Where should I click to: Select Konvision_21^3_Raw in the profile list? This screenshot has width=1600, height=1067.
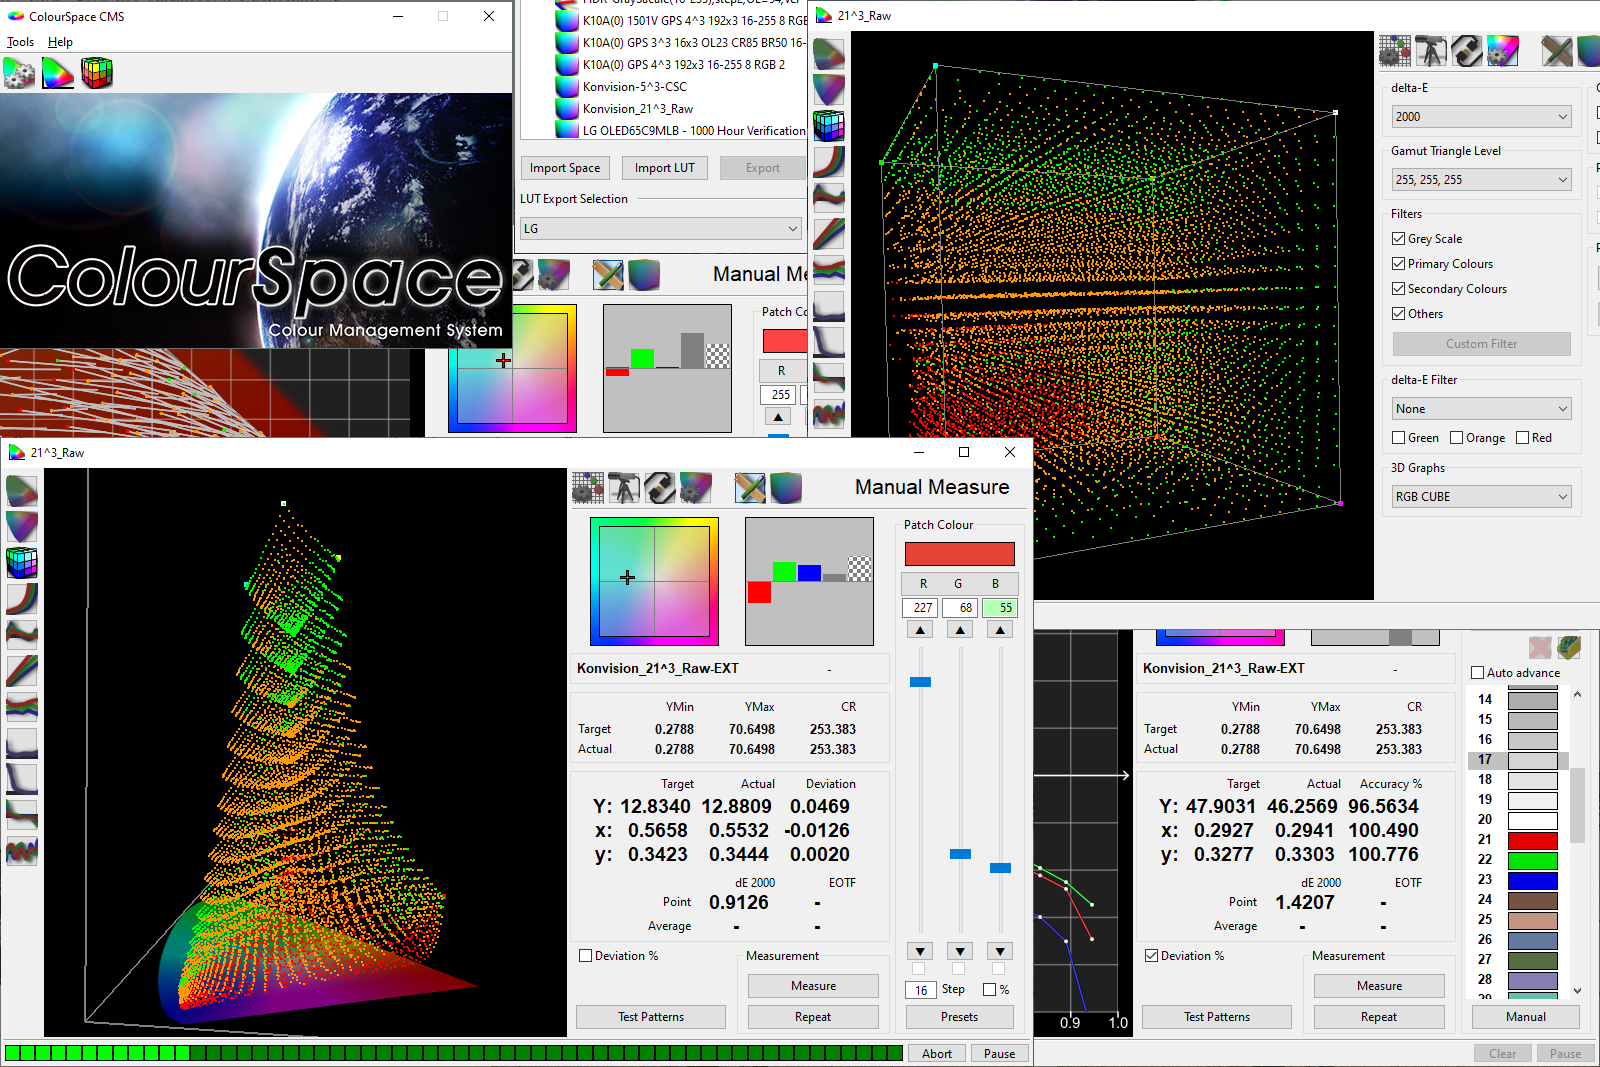[637, 109]
